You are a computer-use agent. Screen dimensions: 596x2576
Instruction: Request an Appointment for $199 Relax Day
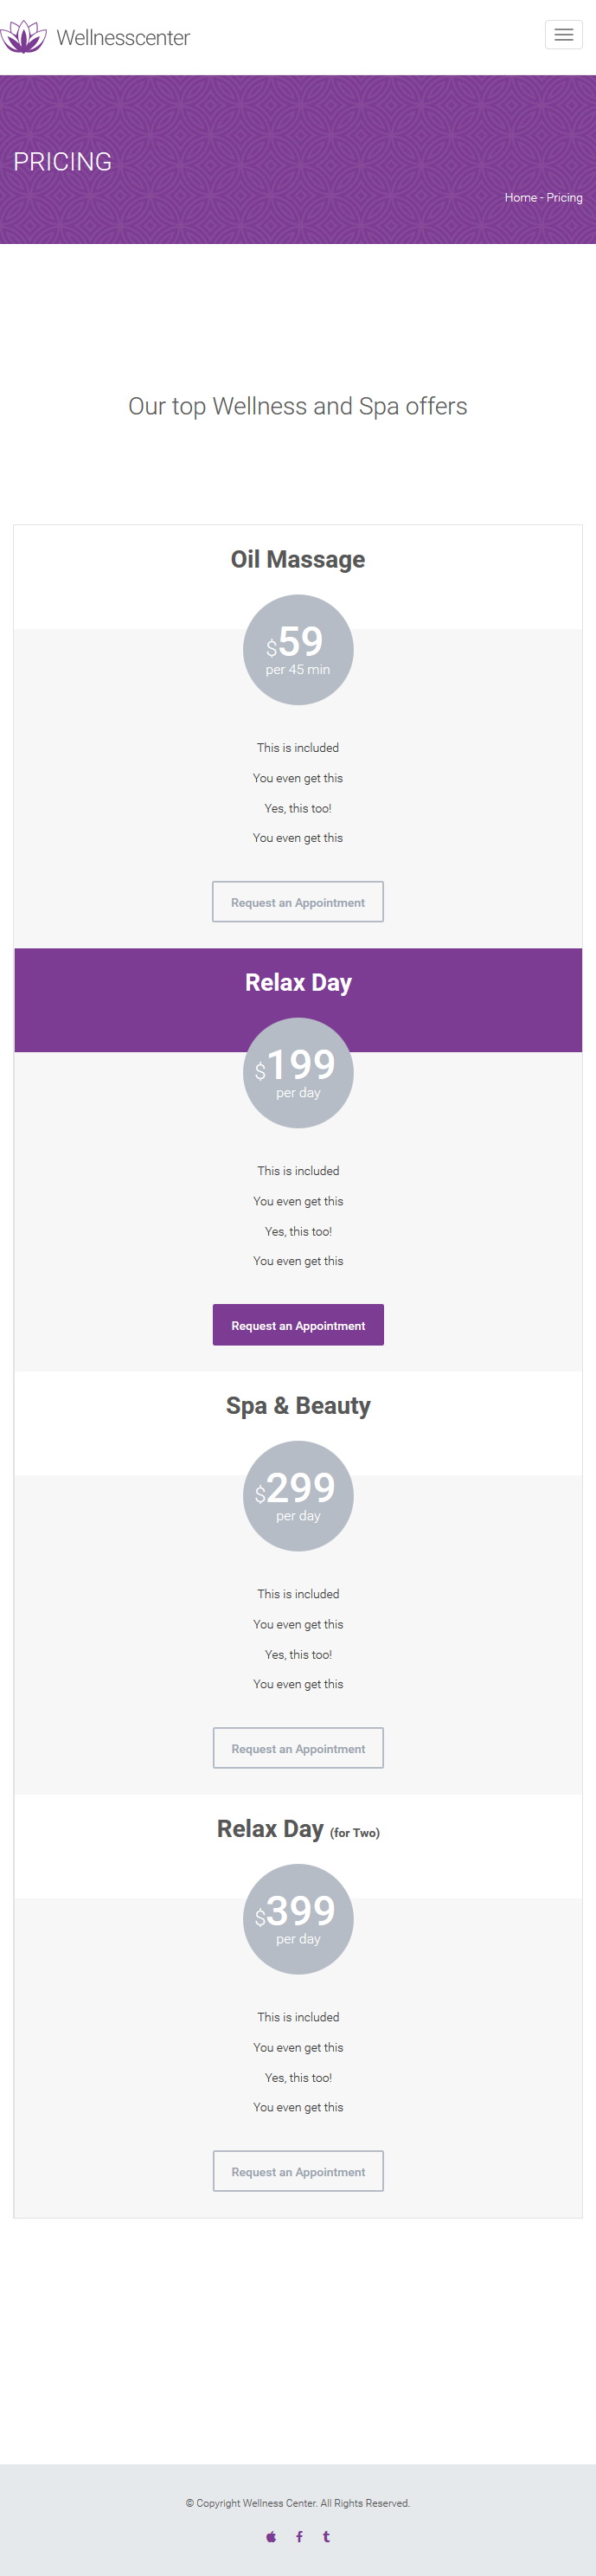(x=298, y=1325)
